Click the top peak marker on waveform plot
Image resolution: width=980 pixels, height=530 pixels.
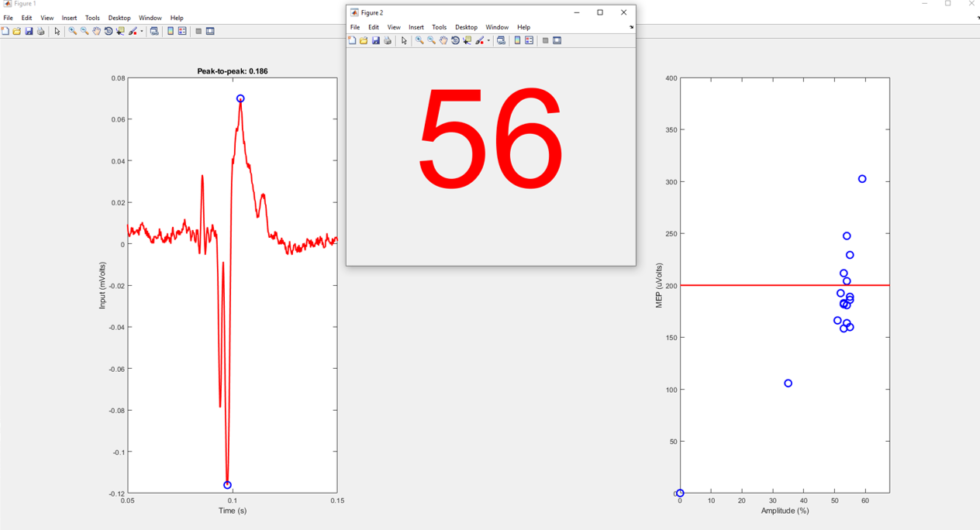(x=240, y=98)
